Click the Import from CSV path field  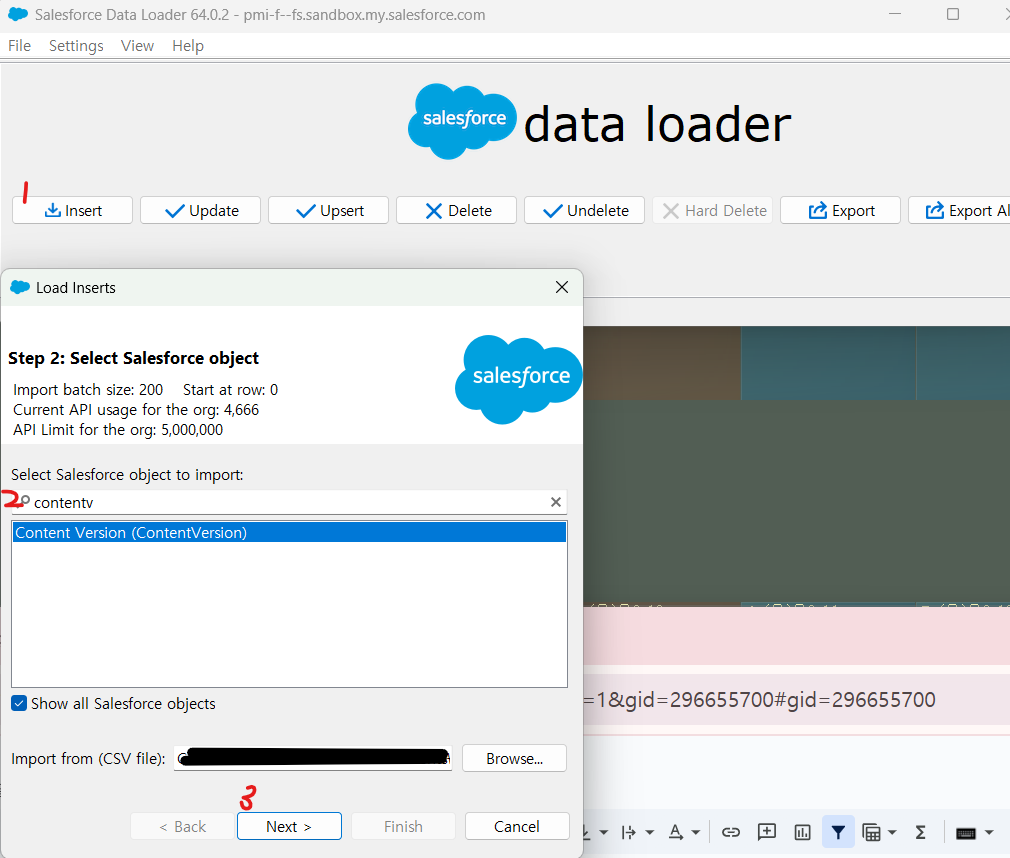click(312, 758)
